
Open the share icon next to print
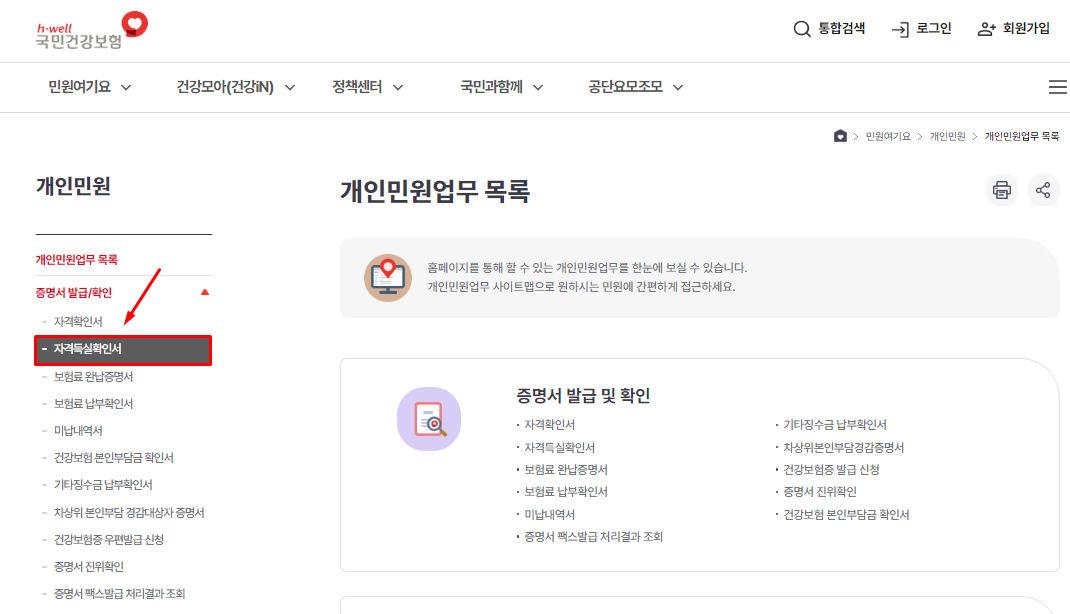click(1043, 190)
